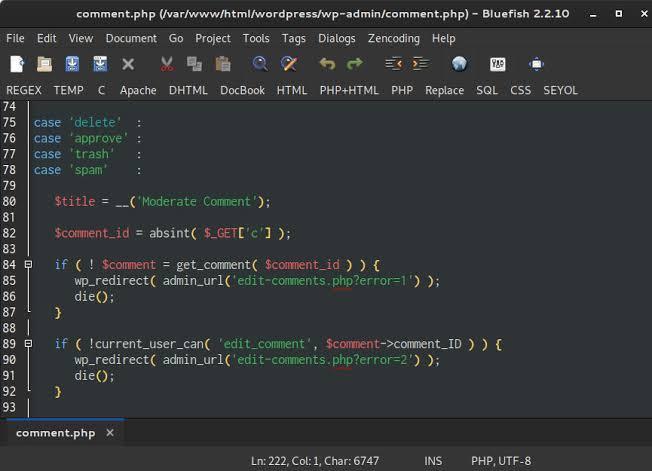Viewport: 652px width, 471px height.
Task: Place cursor on $title variable
Action: click(75, 202)
